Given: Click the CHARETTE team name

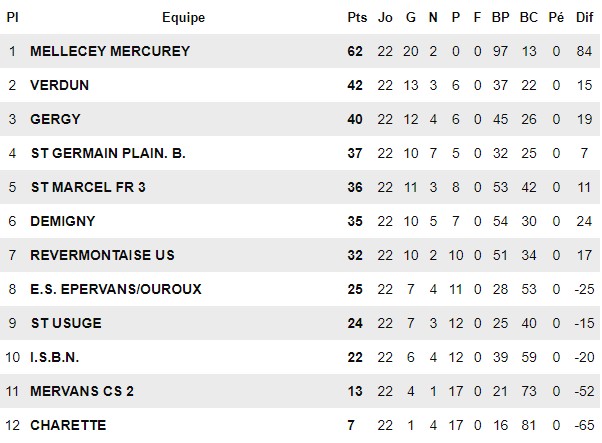Looking at the screenshot, I should 68,425.
